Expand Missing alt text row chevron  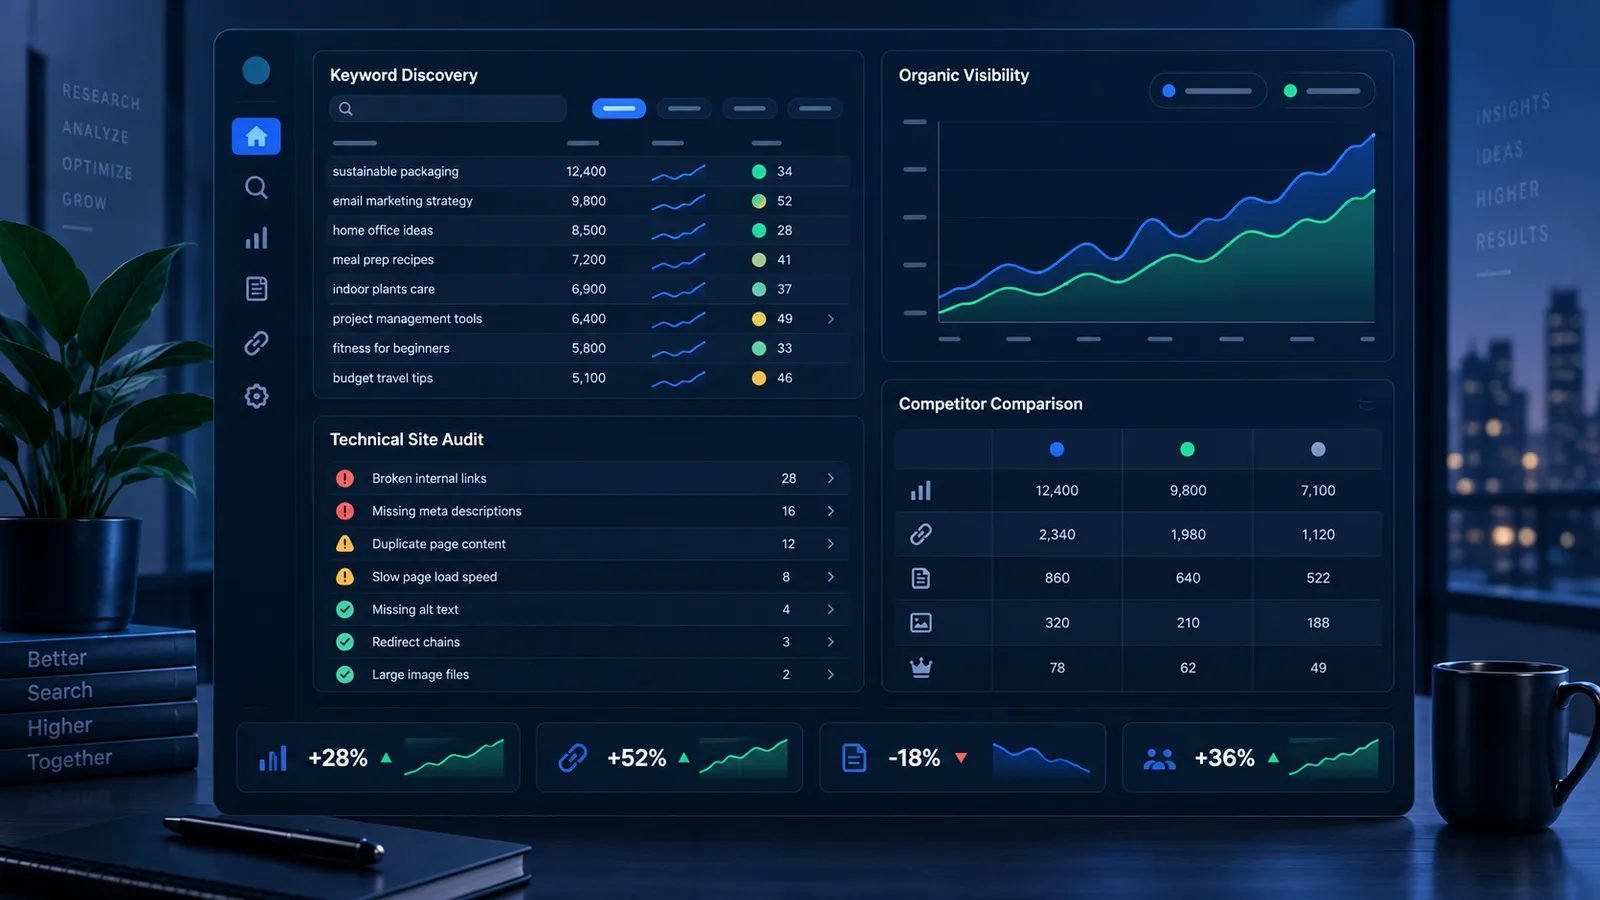click(x=831, y=609)
